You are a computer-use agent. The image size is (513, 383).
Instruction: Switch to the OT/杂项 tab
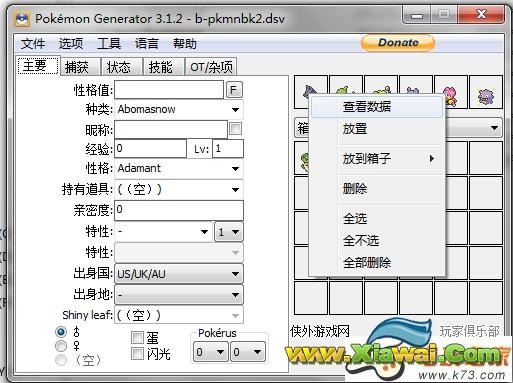pyautogui.click(x=211, y=67)
